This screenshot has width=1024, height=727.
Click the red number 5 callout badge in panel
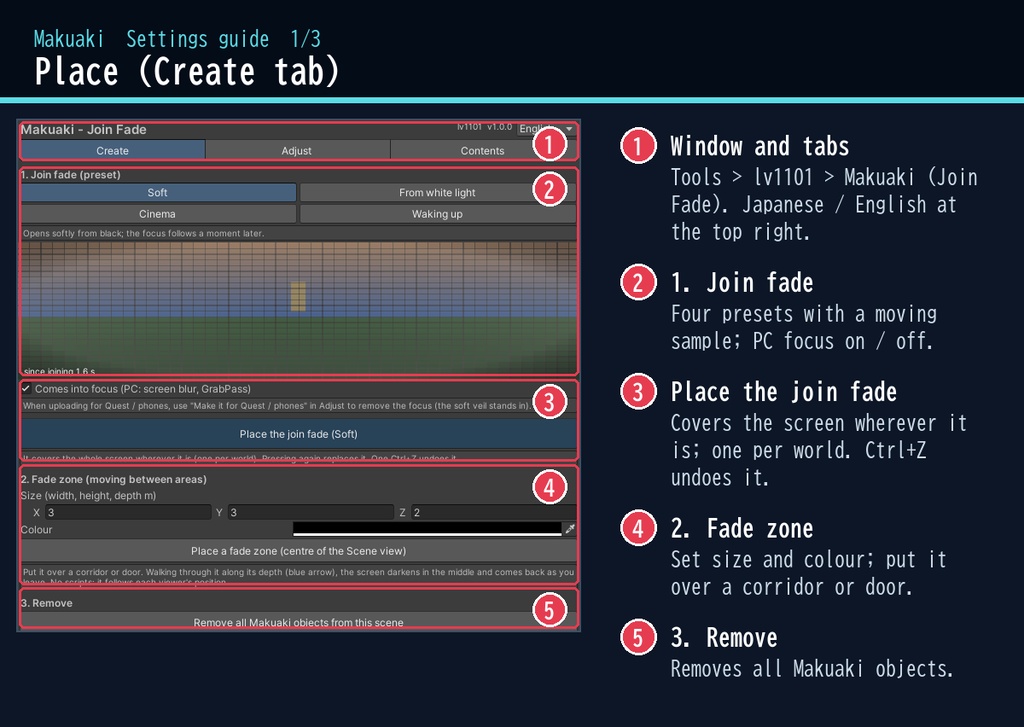coord(549,610)
